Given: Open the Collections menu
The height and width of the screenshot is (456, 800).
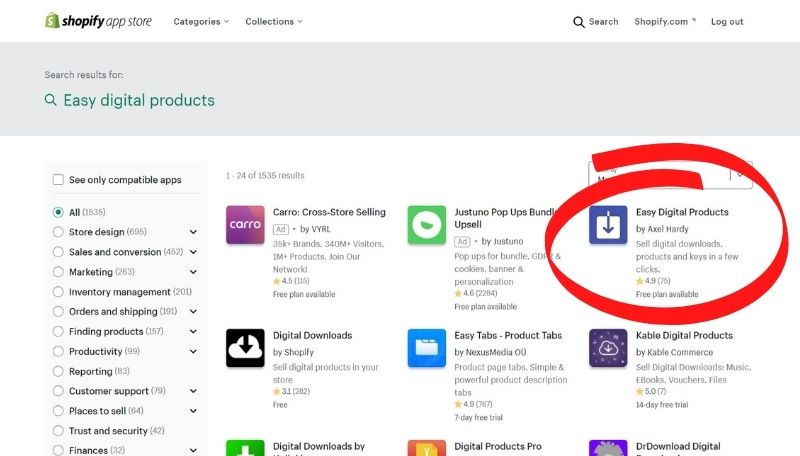Looking at the screenshot, I should point(274,21).
